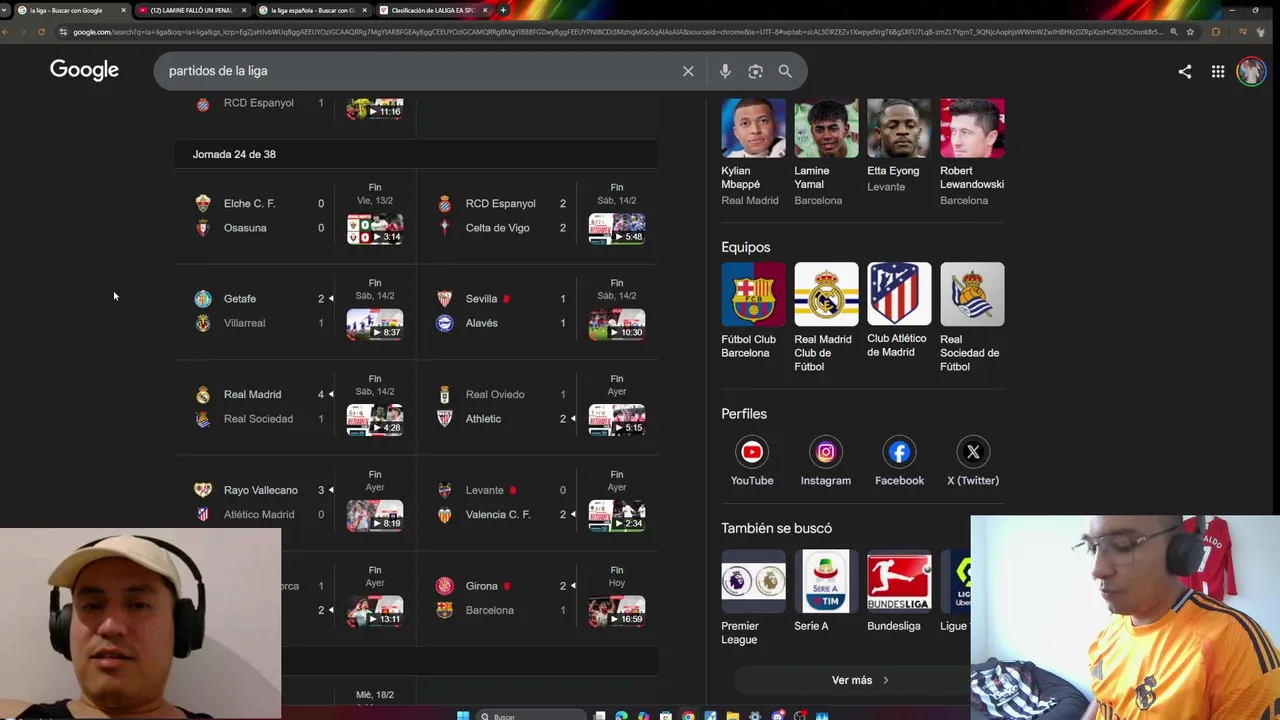Viewport: 1280px width, 720px height.
Task: Select Rayo Vallecano team name
Action: coord(261,490)
